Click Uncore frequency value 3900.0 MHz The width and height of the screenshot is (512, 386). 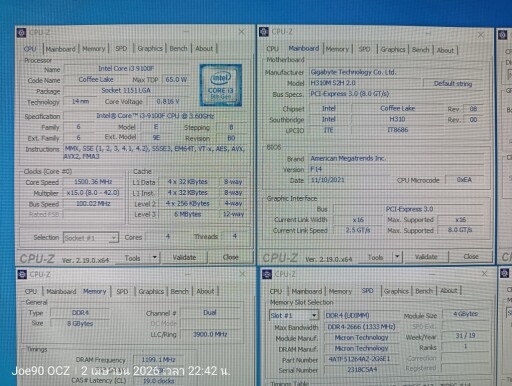pos(210,334)
